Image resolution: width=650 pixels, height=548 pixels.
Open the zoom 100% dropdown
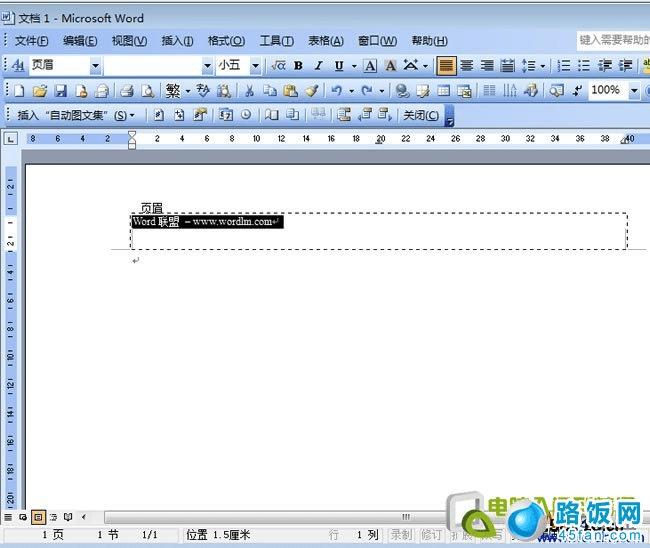tap(633, 90)
